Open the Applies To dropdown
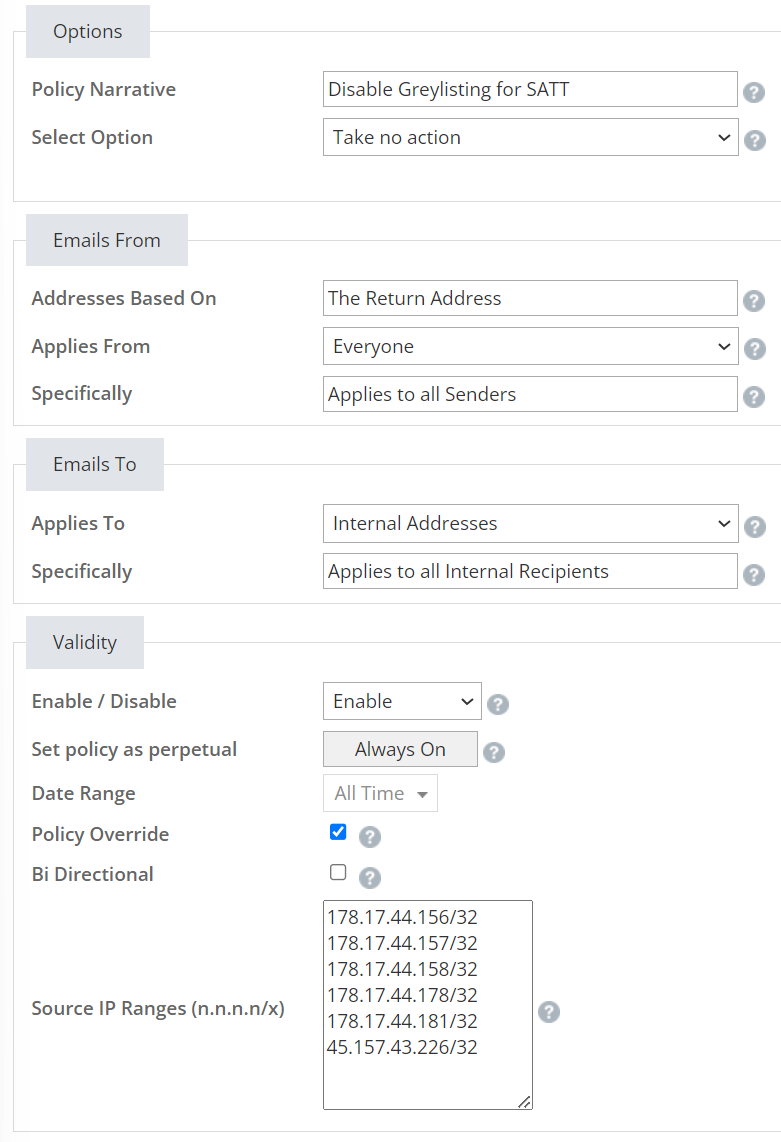The image size is (781, 1142). pyautogui.click(x=530, y=523)
